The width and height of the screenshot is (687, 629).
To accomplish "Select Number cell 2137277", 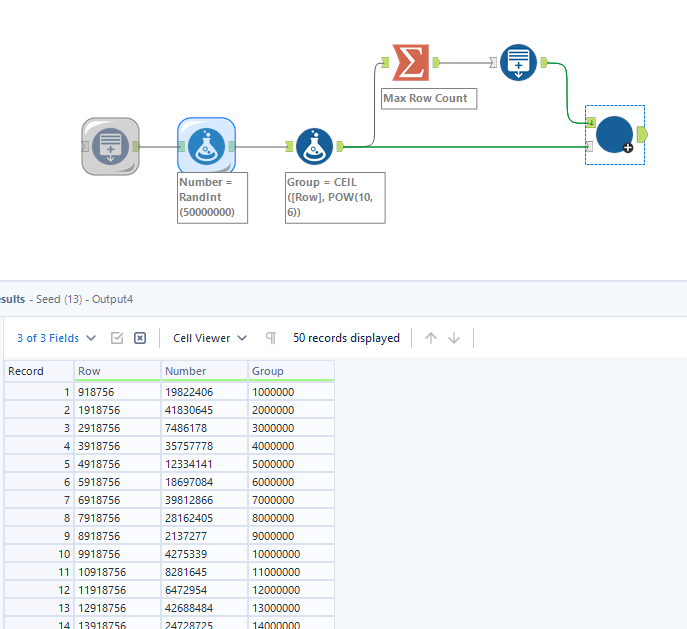I will click(204, 536).
